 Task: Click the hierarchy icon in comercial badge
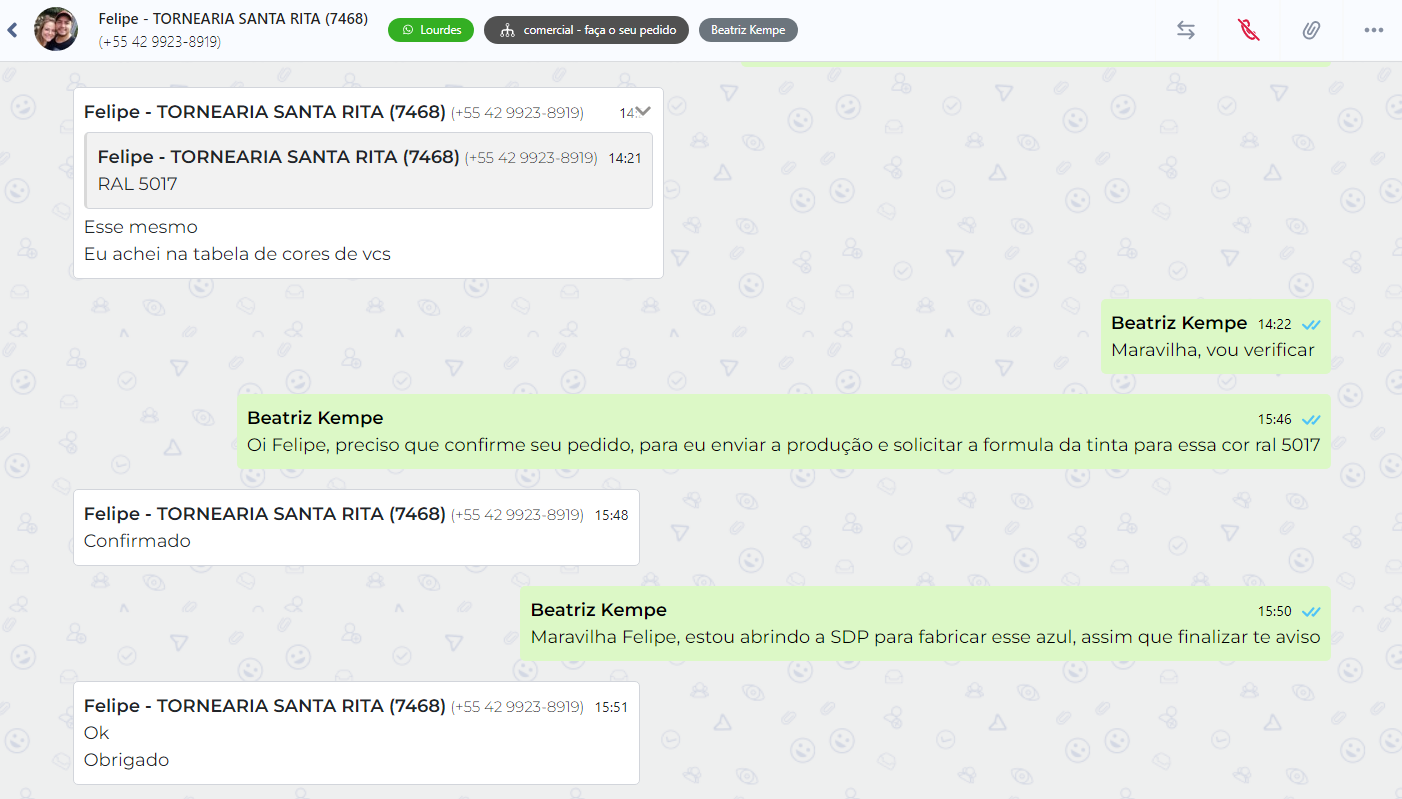tap(507, 30)
